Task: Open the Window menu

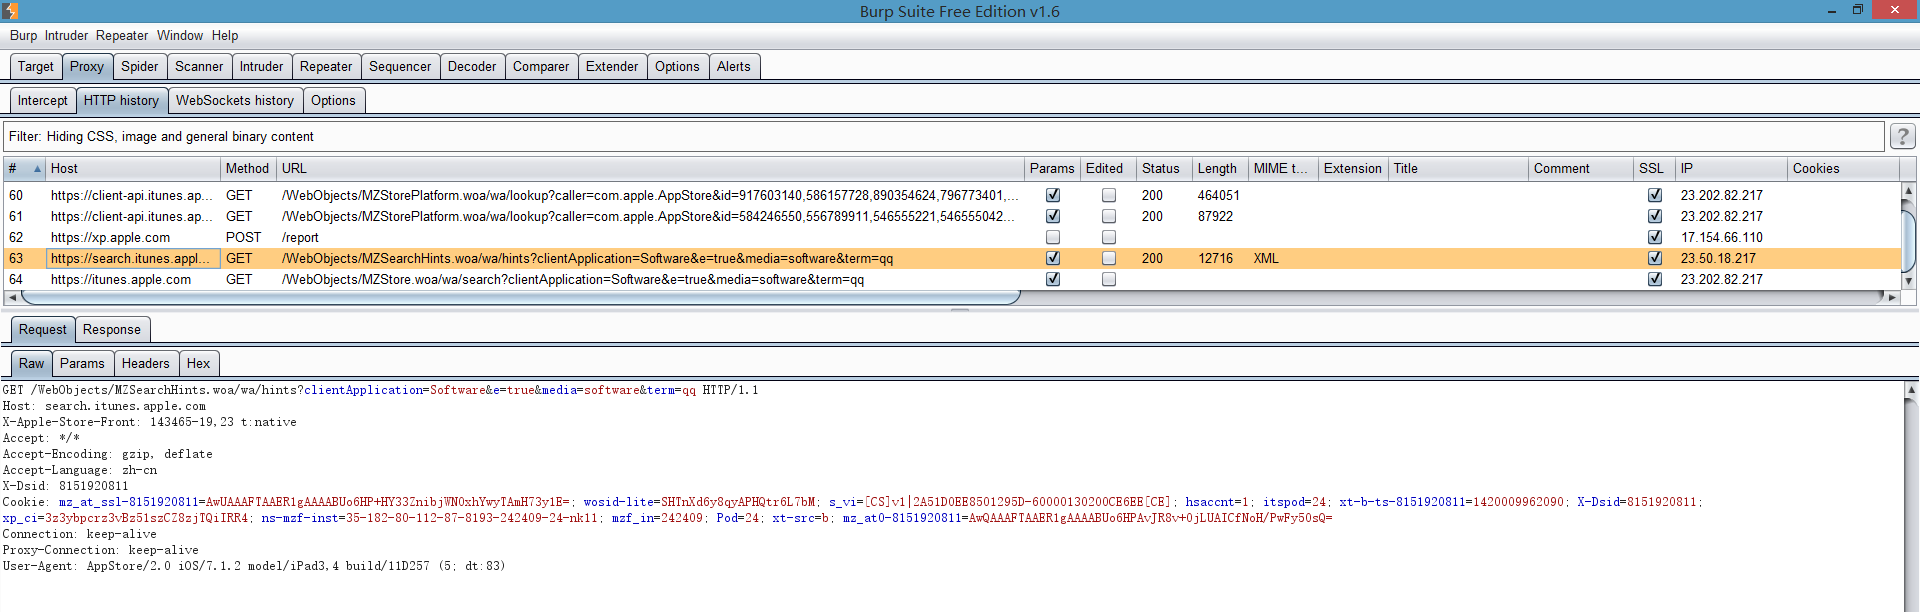Action: pyautogui.click(x=180, y=35)
